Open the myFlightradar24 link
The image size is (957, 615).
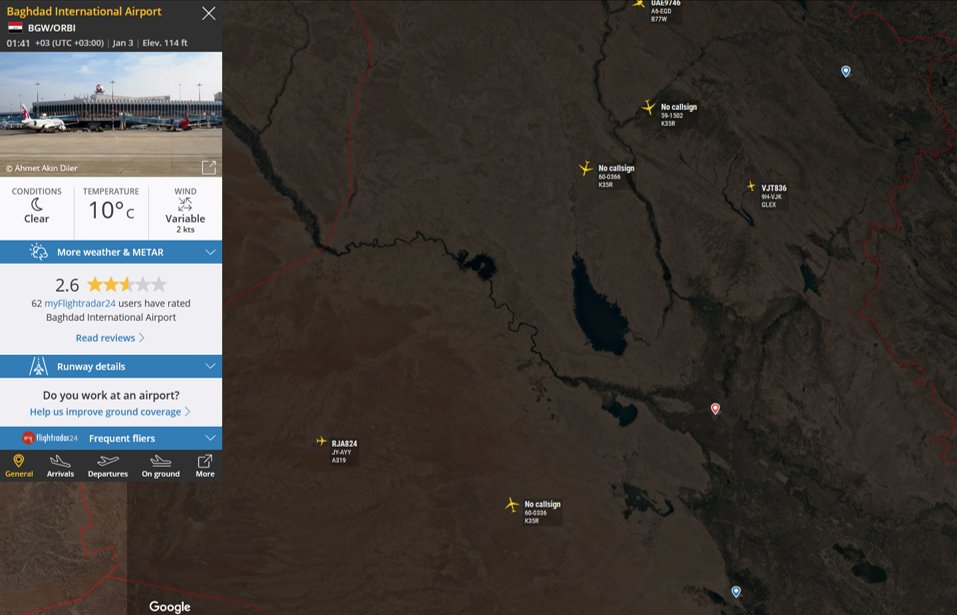80,303
